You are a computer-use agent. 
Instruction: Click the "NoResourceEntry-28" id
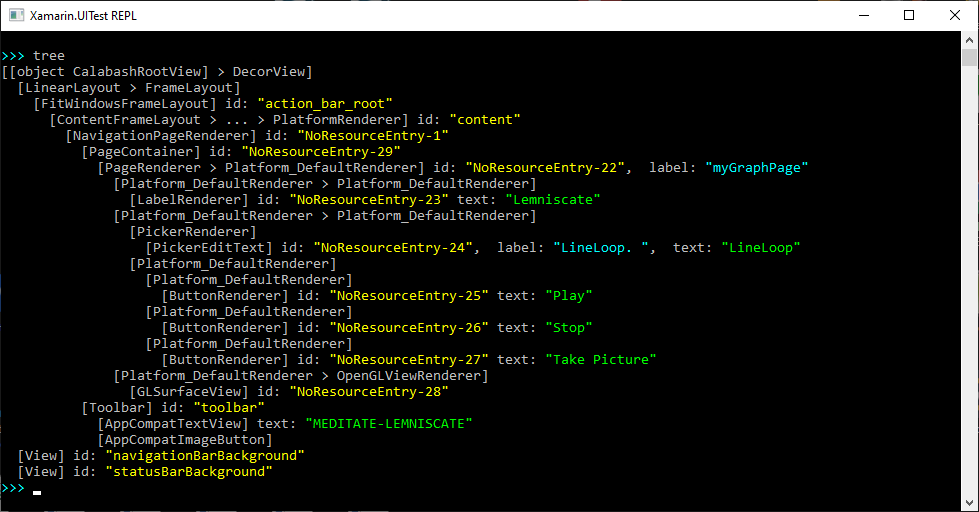(369, 392)
